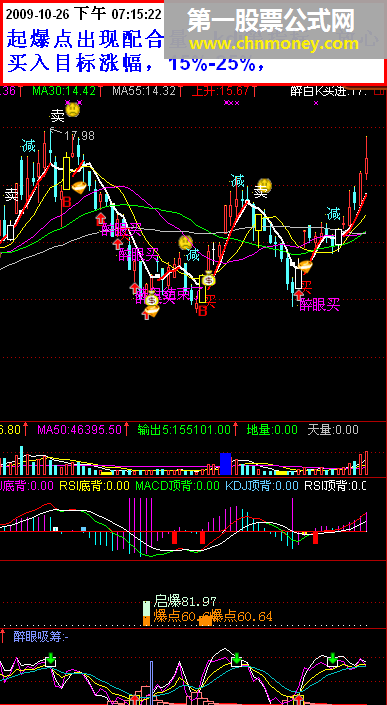
Task: Click the sad face above the trough 减 label
Action: click(x=185, y=243)
